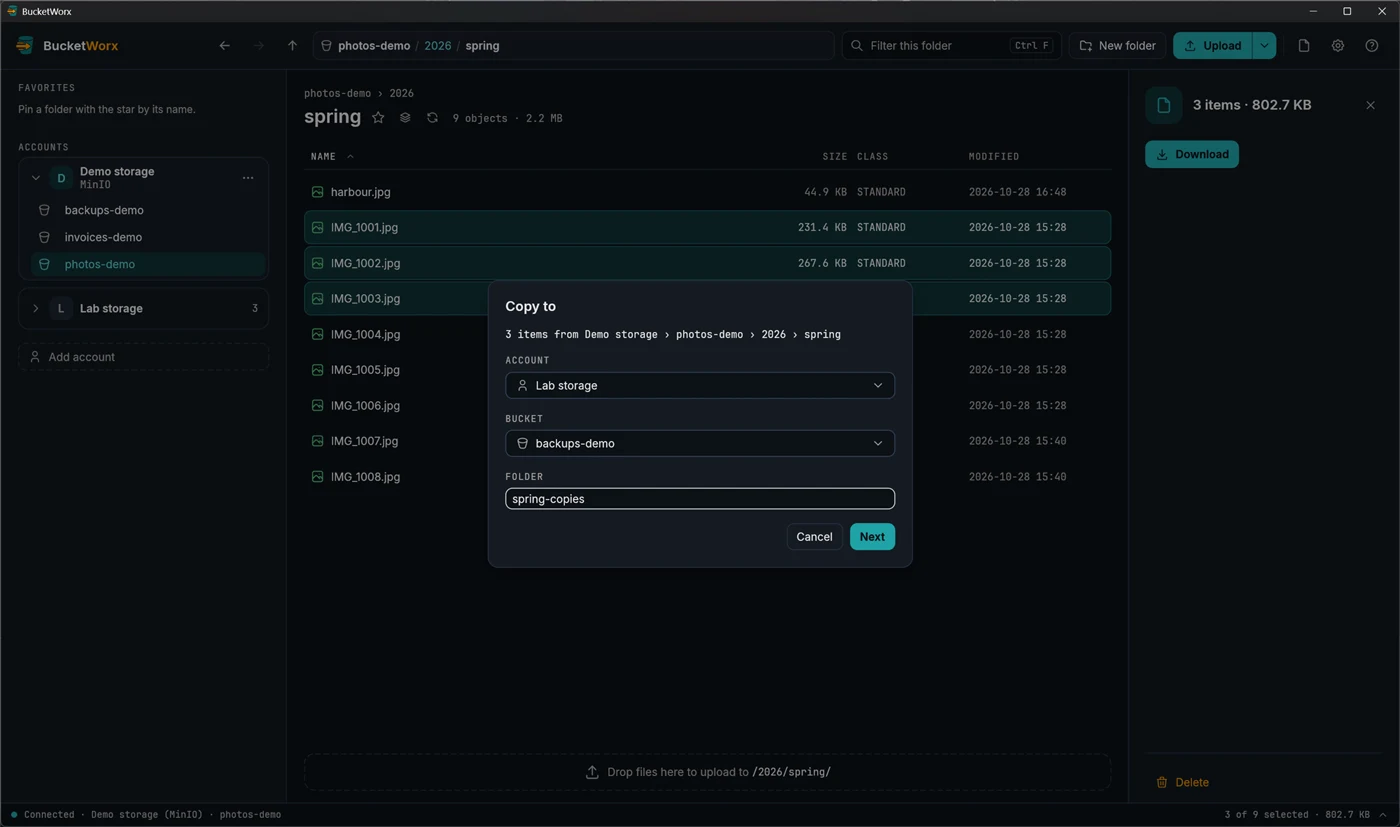Click photos-demo breadcrumb above spring title

coord(337,93)
